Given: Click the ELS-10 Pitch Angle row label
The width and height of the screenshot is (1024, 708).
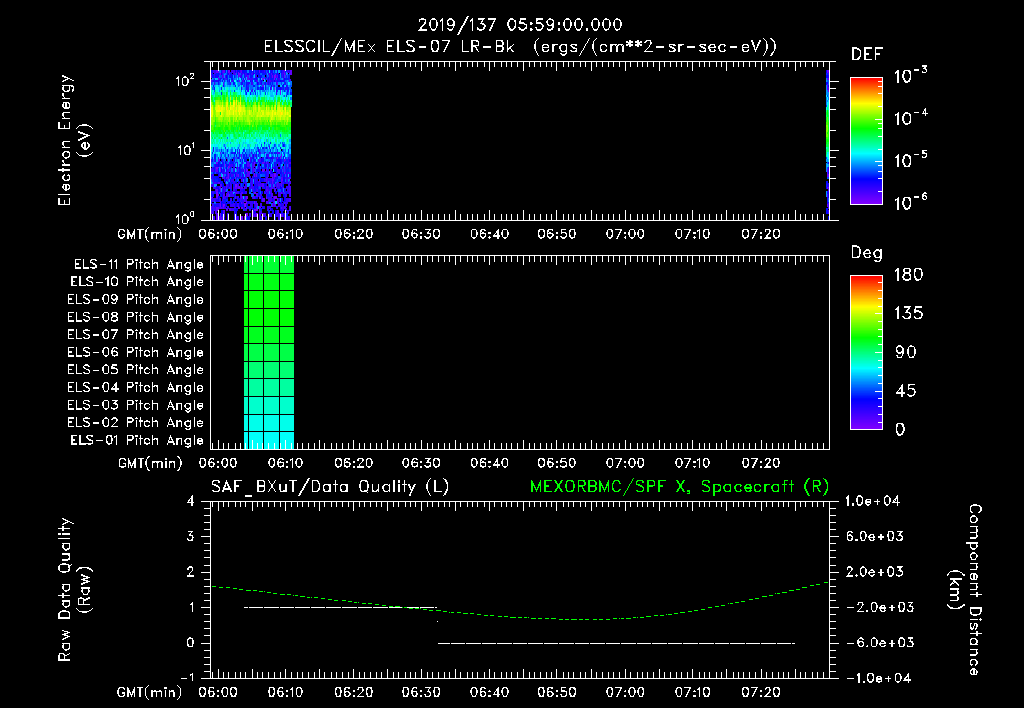Looking at the screenshot, I should pos(137,282).
